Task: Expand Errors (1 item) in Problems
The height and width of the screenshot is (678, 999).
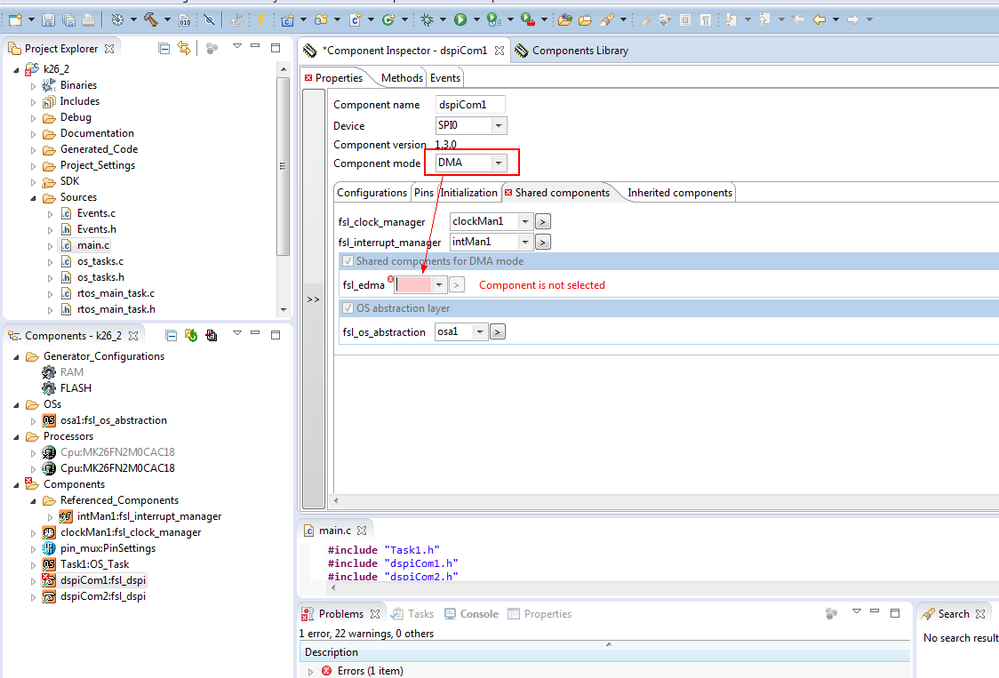Action: [310, 671]
